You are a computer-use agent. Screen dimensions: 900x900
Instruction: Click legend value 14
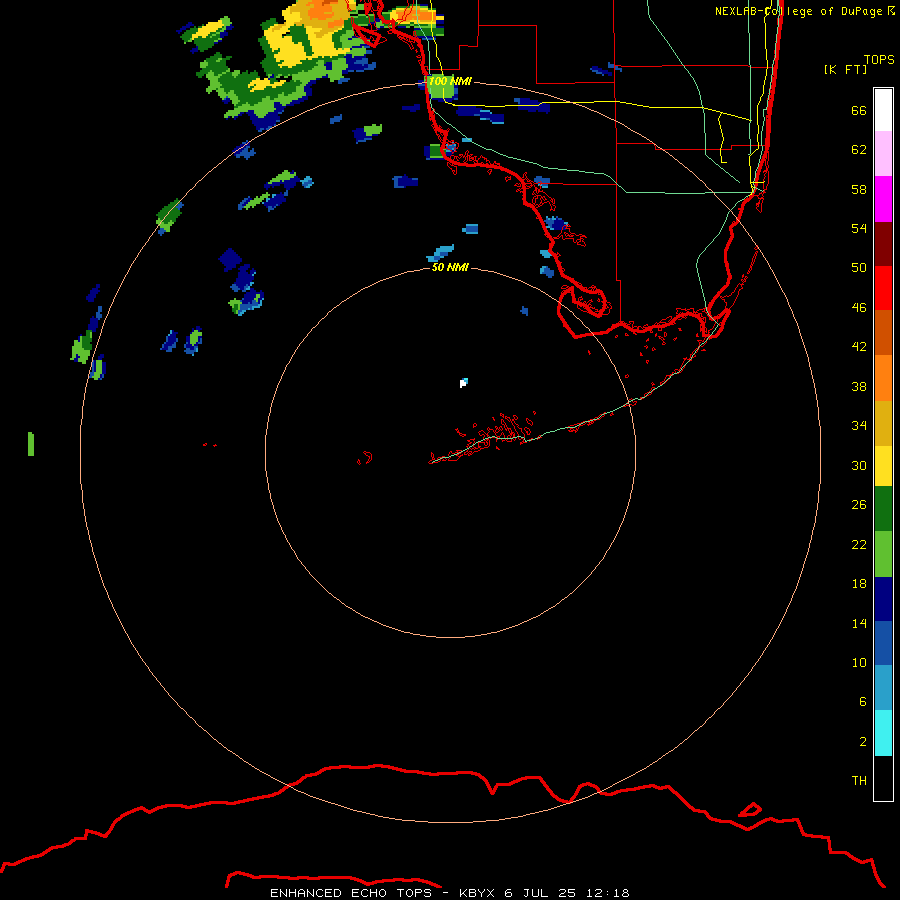click(x=859, y=623)
